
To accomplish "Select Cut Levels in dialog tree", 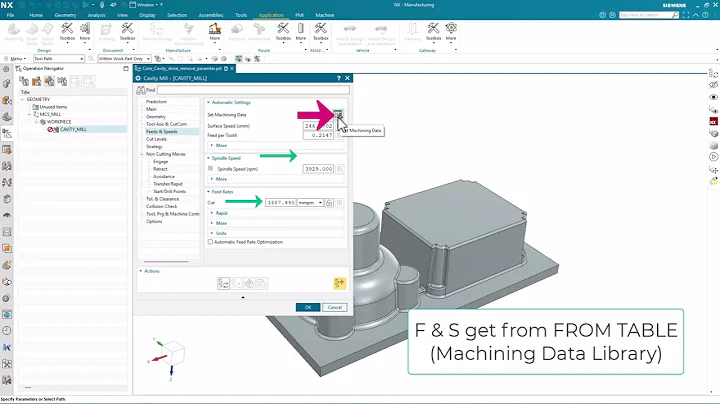I will coord(156,139).
